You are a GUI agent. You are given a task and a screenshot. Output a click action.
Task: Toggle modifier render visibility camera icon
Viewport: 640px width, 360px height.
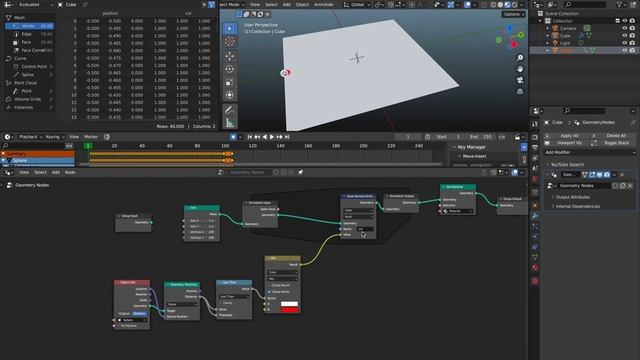(x=607, y=175)
